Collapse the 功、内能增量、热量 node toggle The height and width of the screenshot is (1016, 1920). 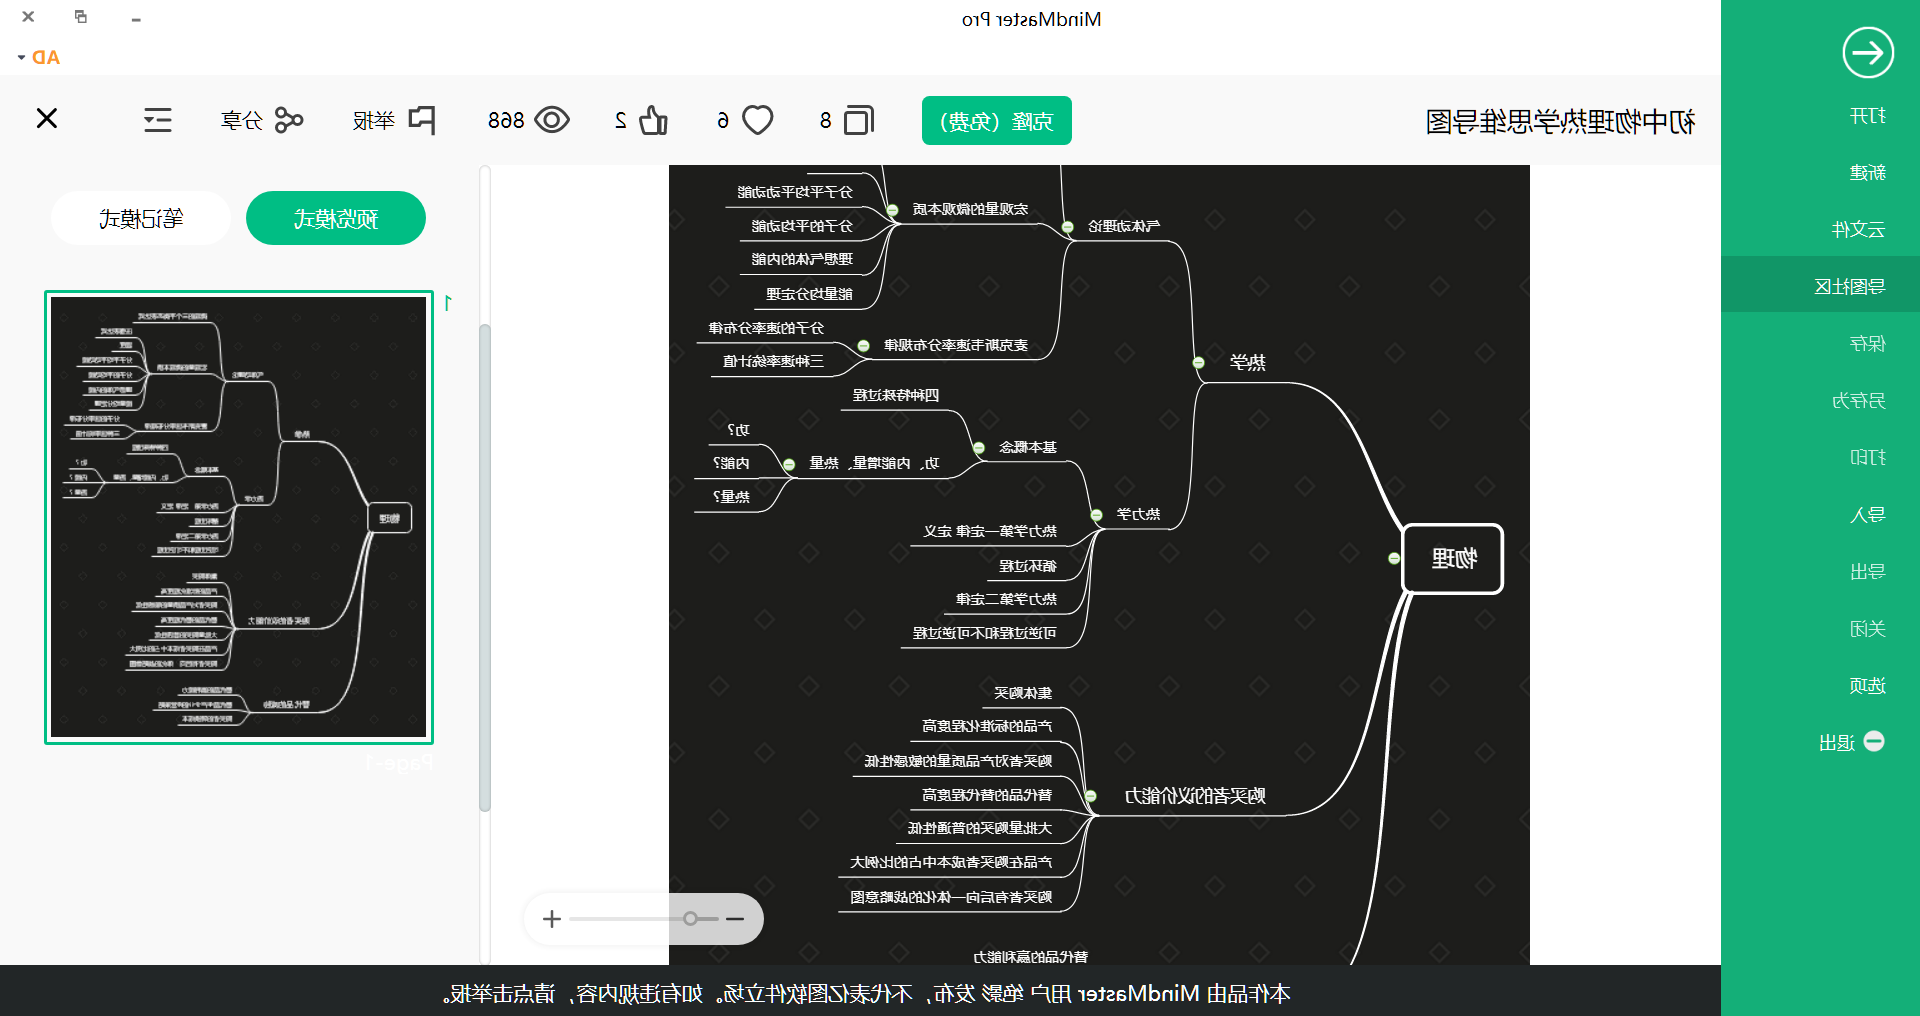click(x=789, y=464)
